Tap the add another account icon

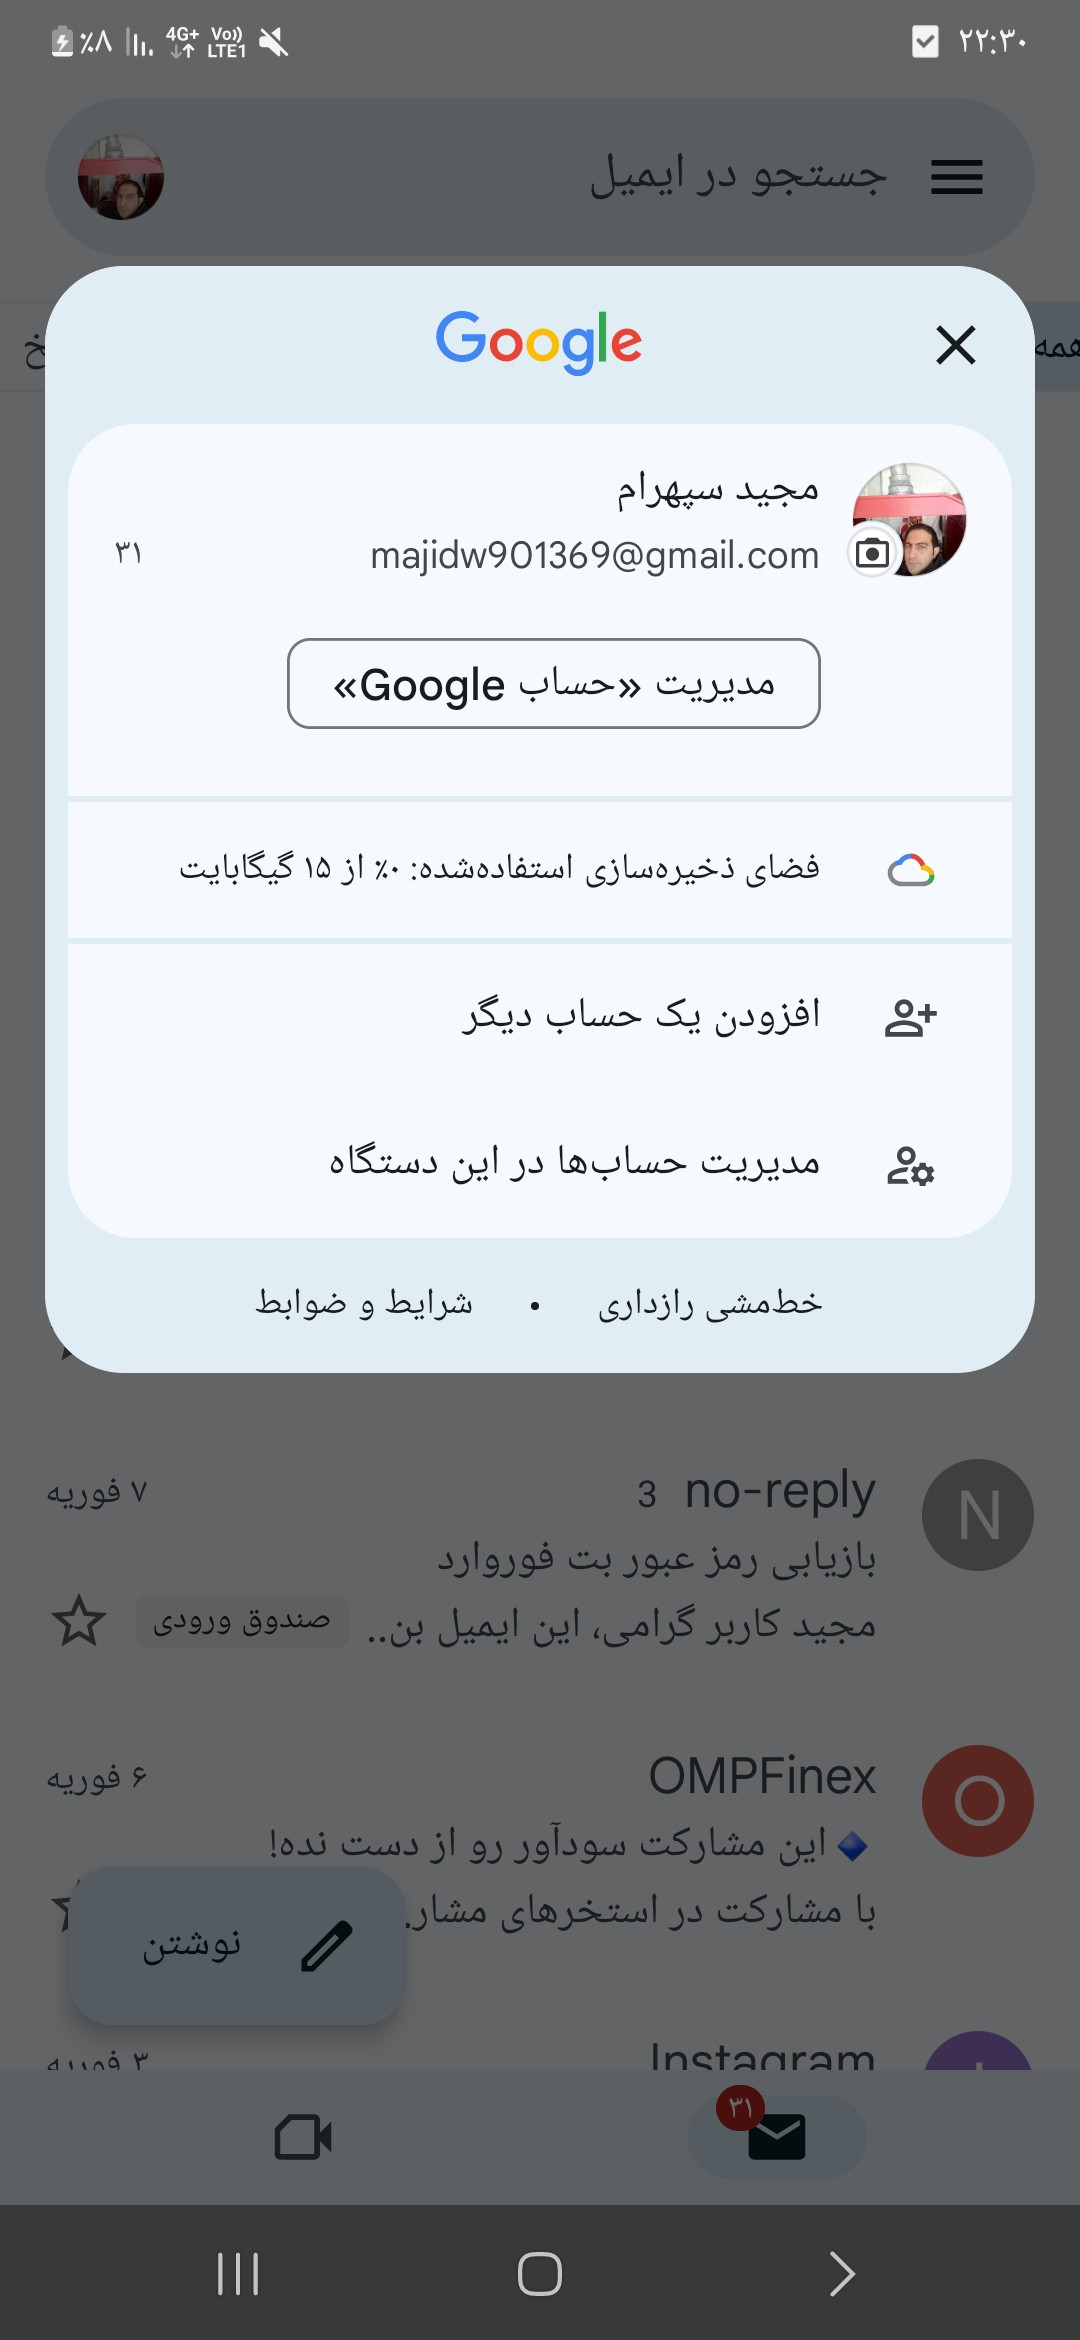coord(911,1017)
